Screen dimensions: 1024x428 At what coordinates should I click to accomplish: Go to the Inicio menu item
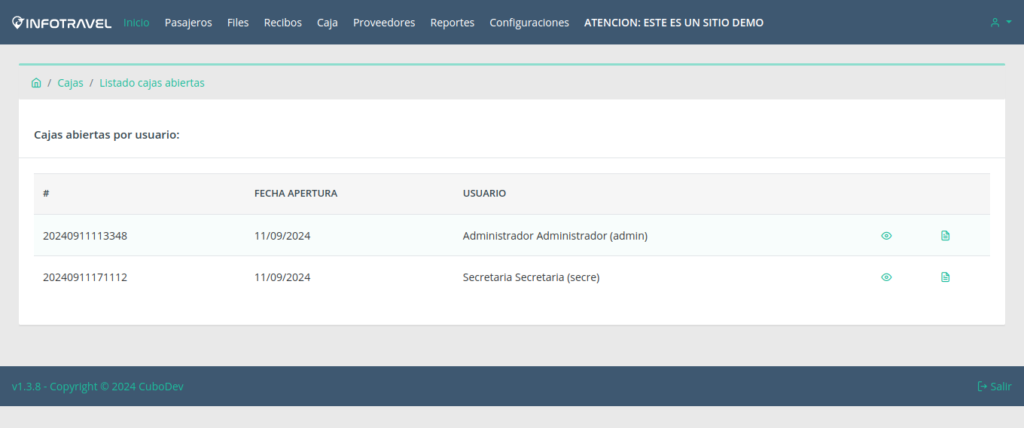coord(136,22)
